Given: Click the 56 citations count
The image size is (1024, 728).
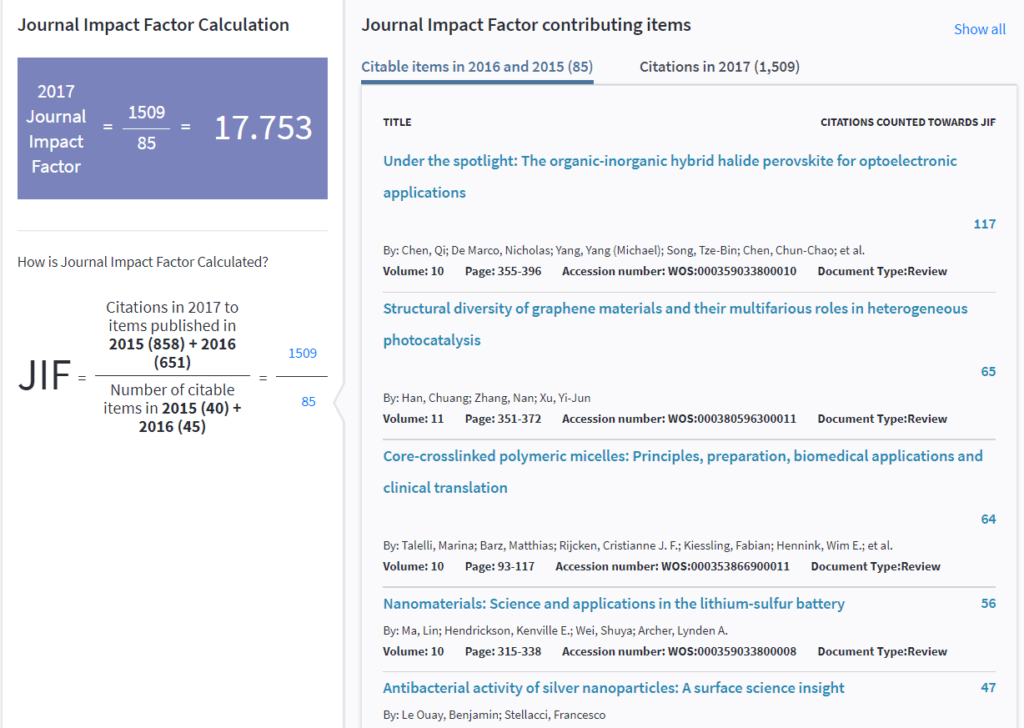Looking at the screenshot, I should pyautogui.click(x=988, y=604).
